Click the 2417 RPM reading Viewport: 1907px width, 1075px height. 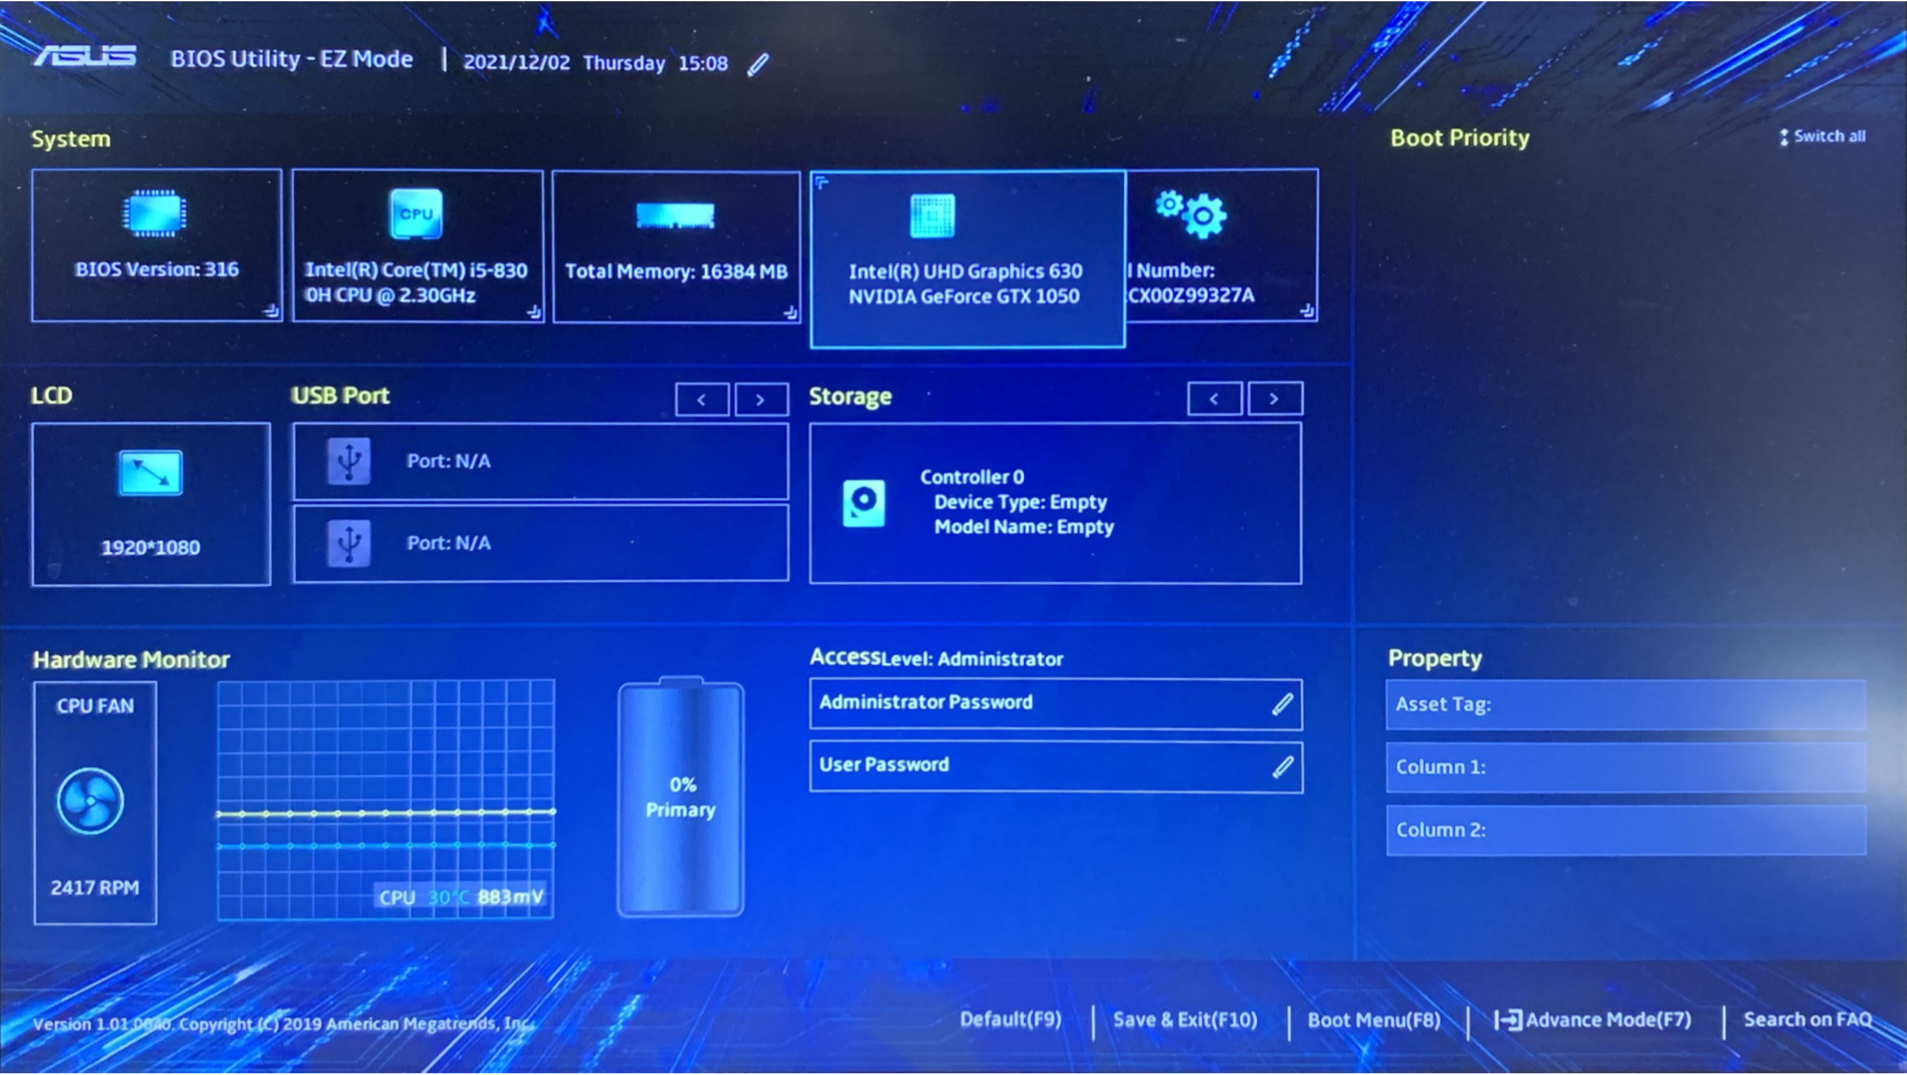tap(95, 888)
